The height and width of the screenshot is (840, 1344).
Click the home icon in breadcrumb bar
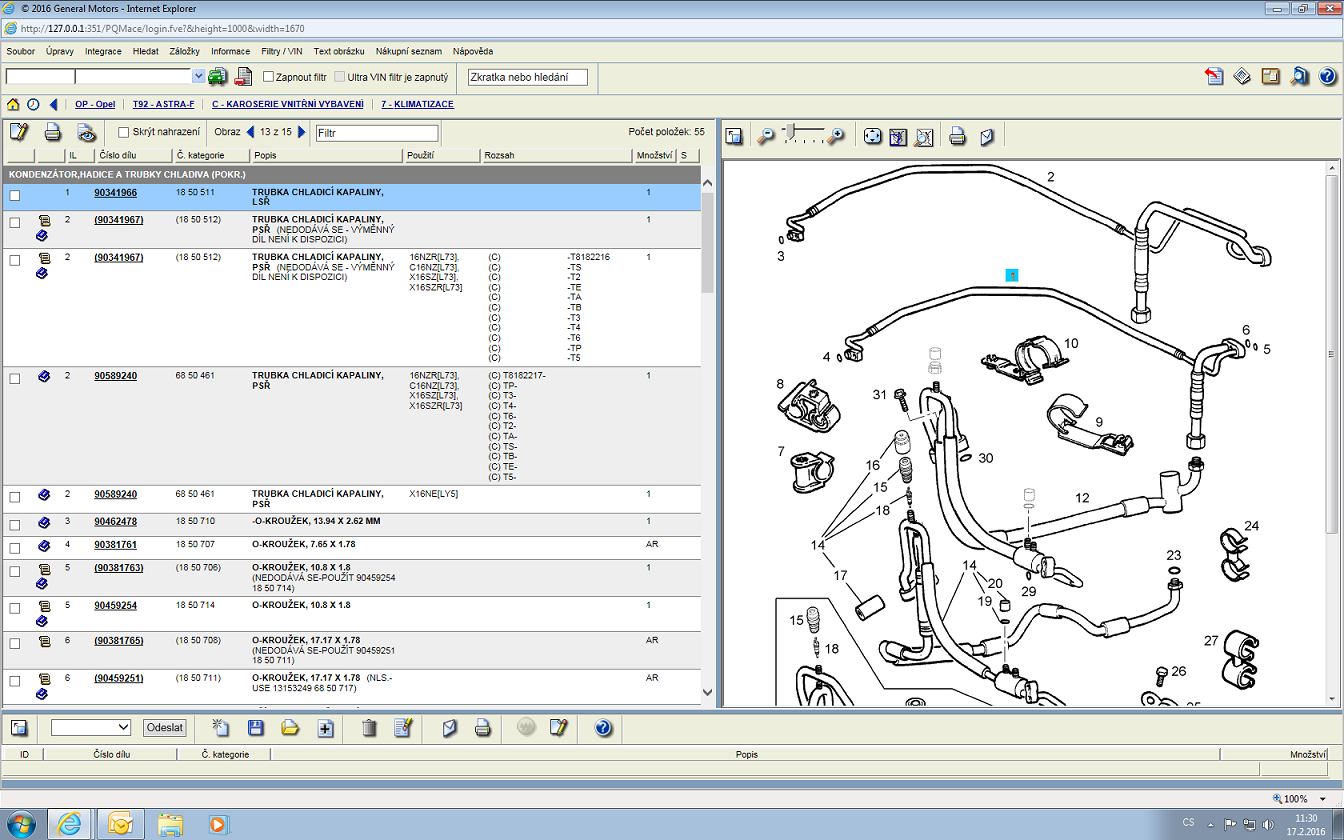pyautogui.click(x=13, y=104)
